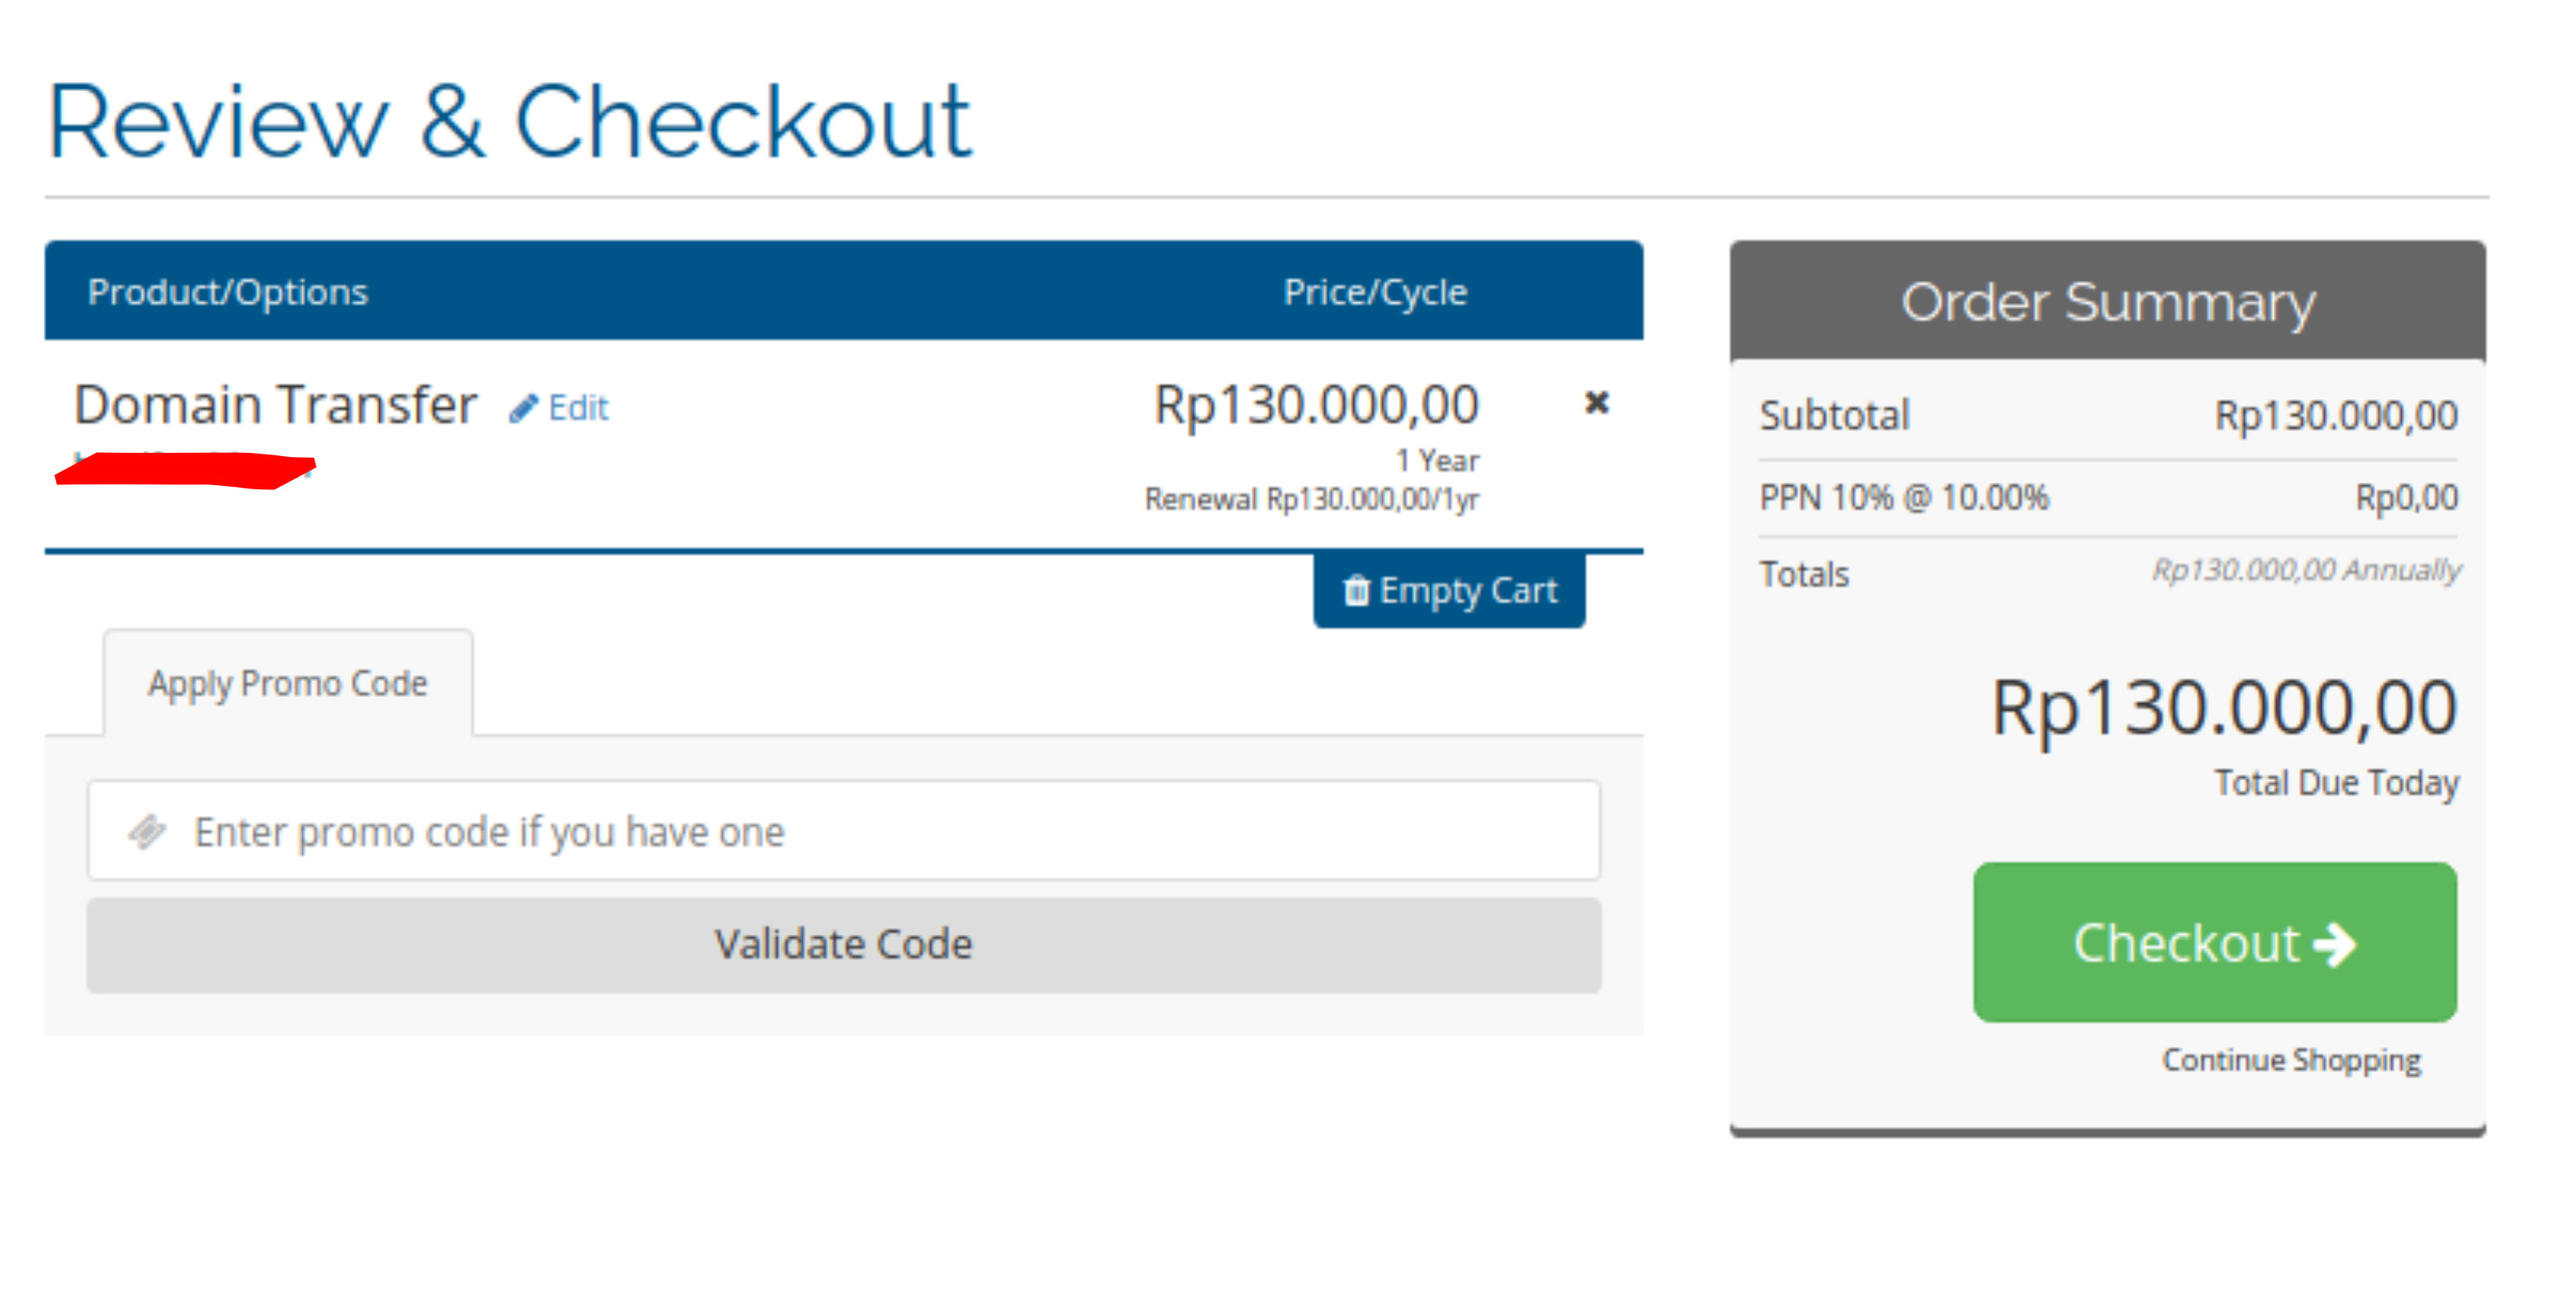Click the Total Due Today amount

click(x=2224, y=708)
